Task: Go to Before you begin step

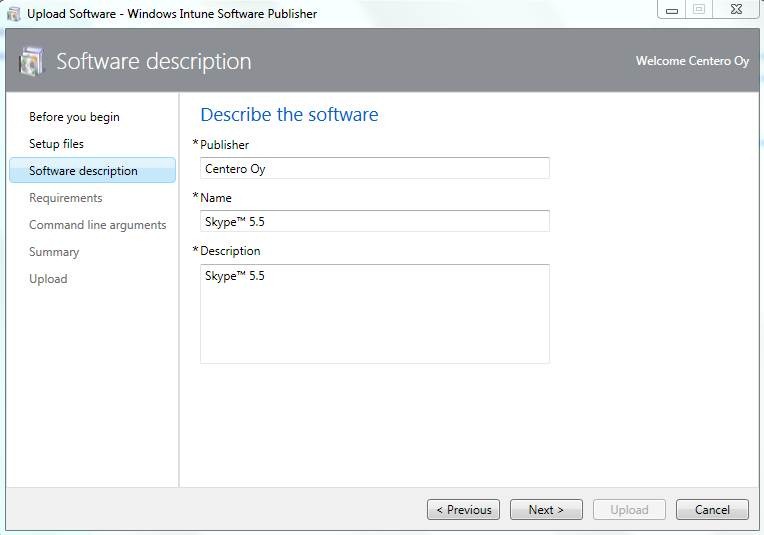Action: (74, 117)
